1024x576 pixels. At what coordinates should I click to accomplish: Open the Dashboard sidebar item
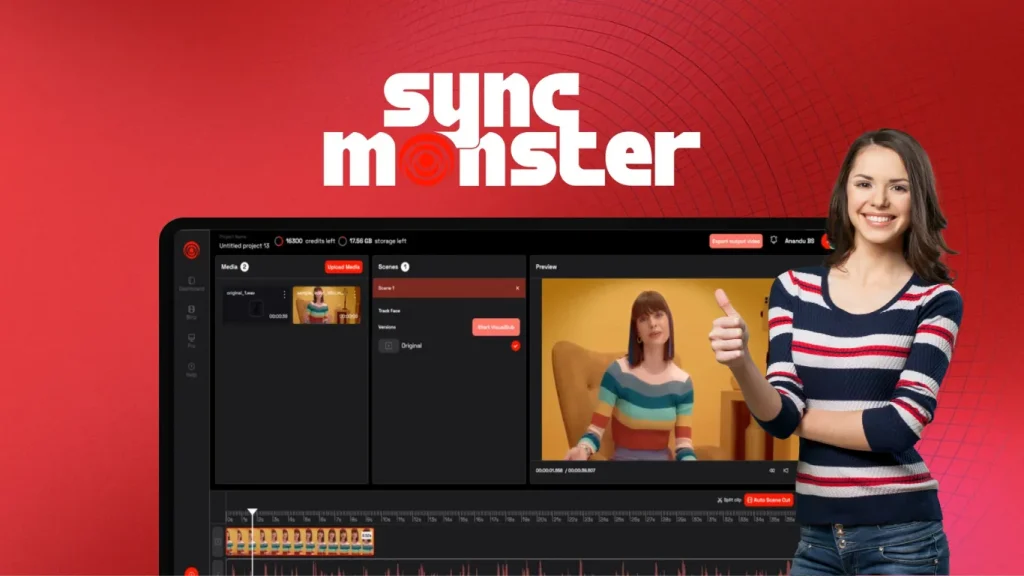coord(191,283)
